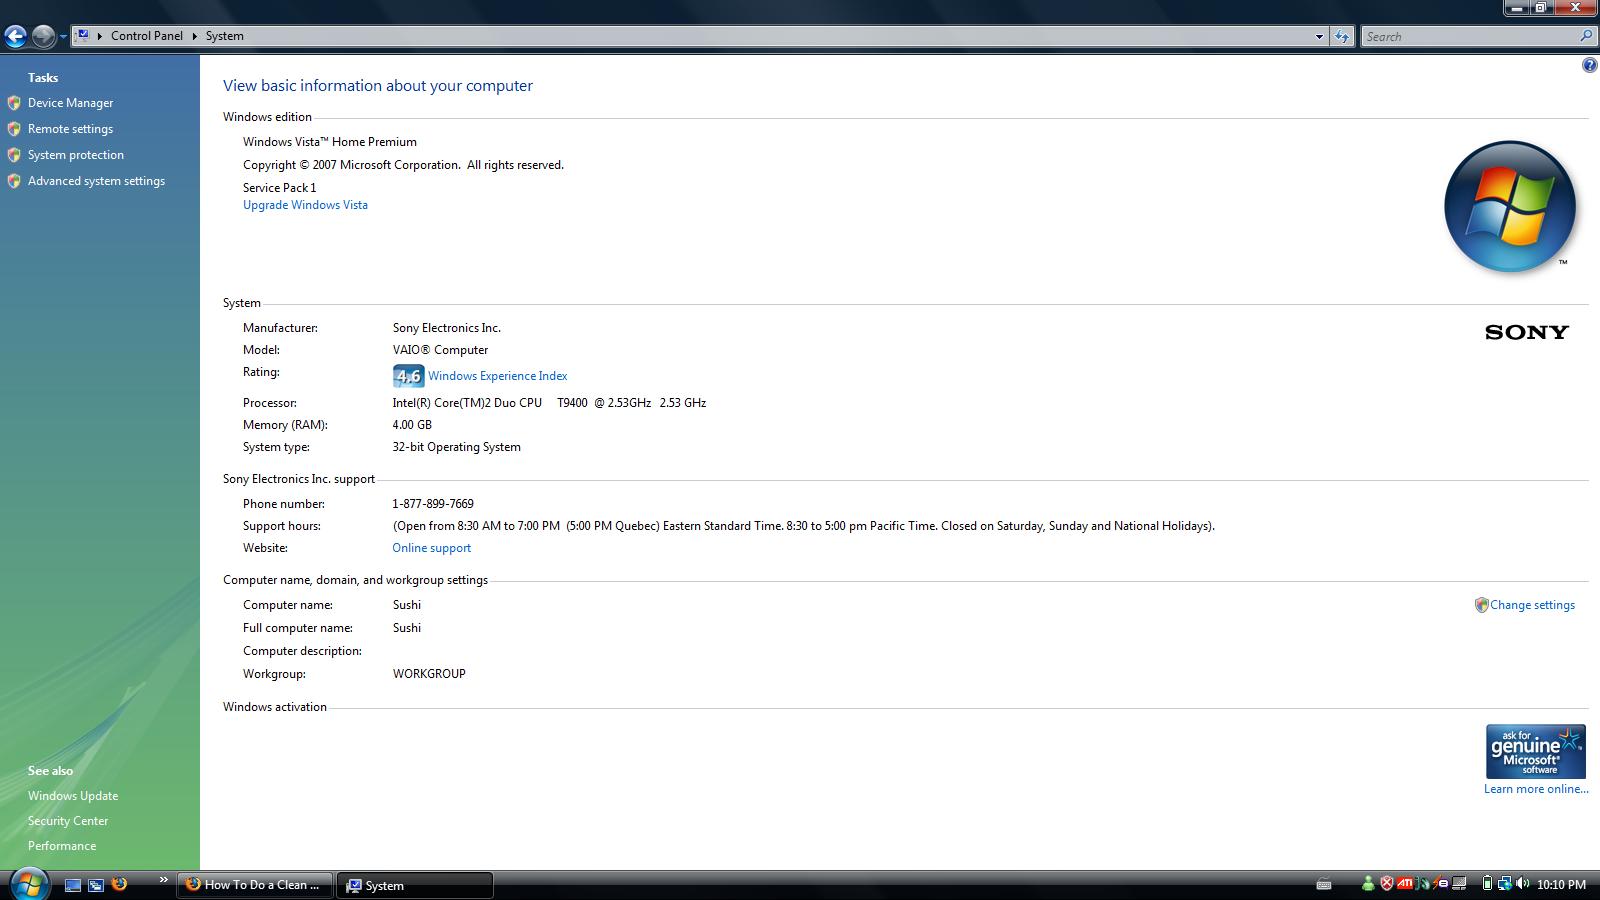The width and height of the screenshot is (1600, 900).
Task: Select the Control Panel breadcrumb
Action: click(147, 36)
